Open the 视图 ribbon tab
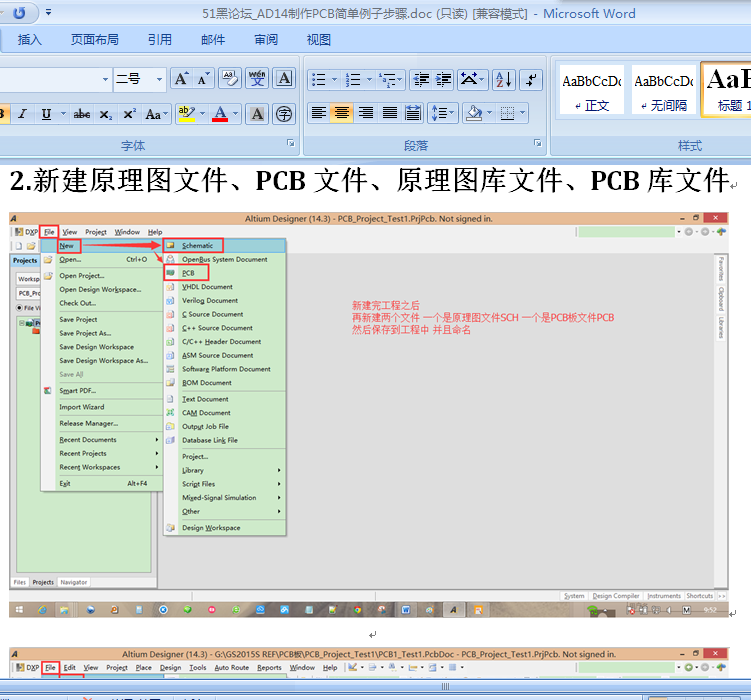Screen dimensions: 751x700 (x=319, y=39)
